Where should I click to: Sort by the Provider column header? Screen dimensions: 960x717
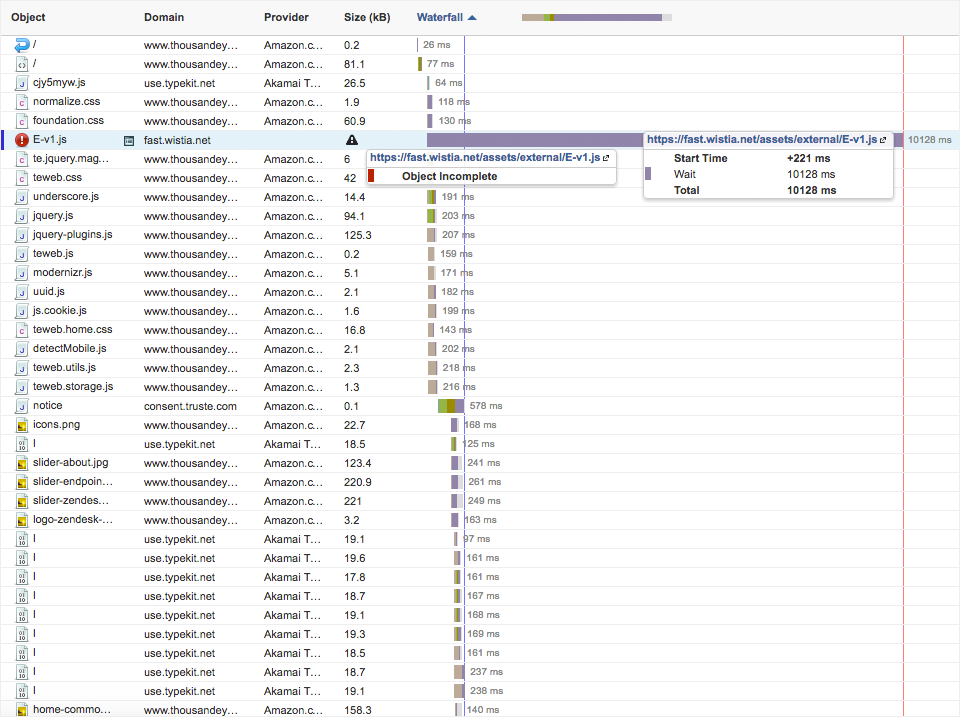[286, 17]
